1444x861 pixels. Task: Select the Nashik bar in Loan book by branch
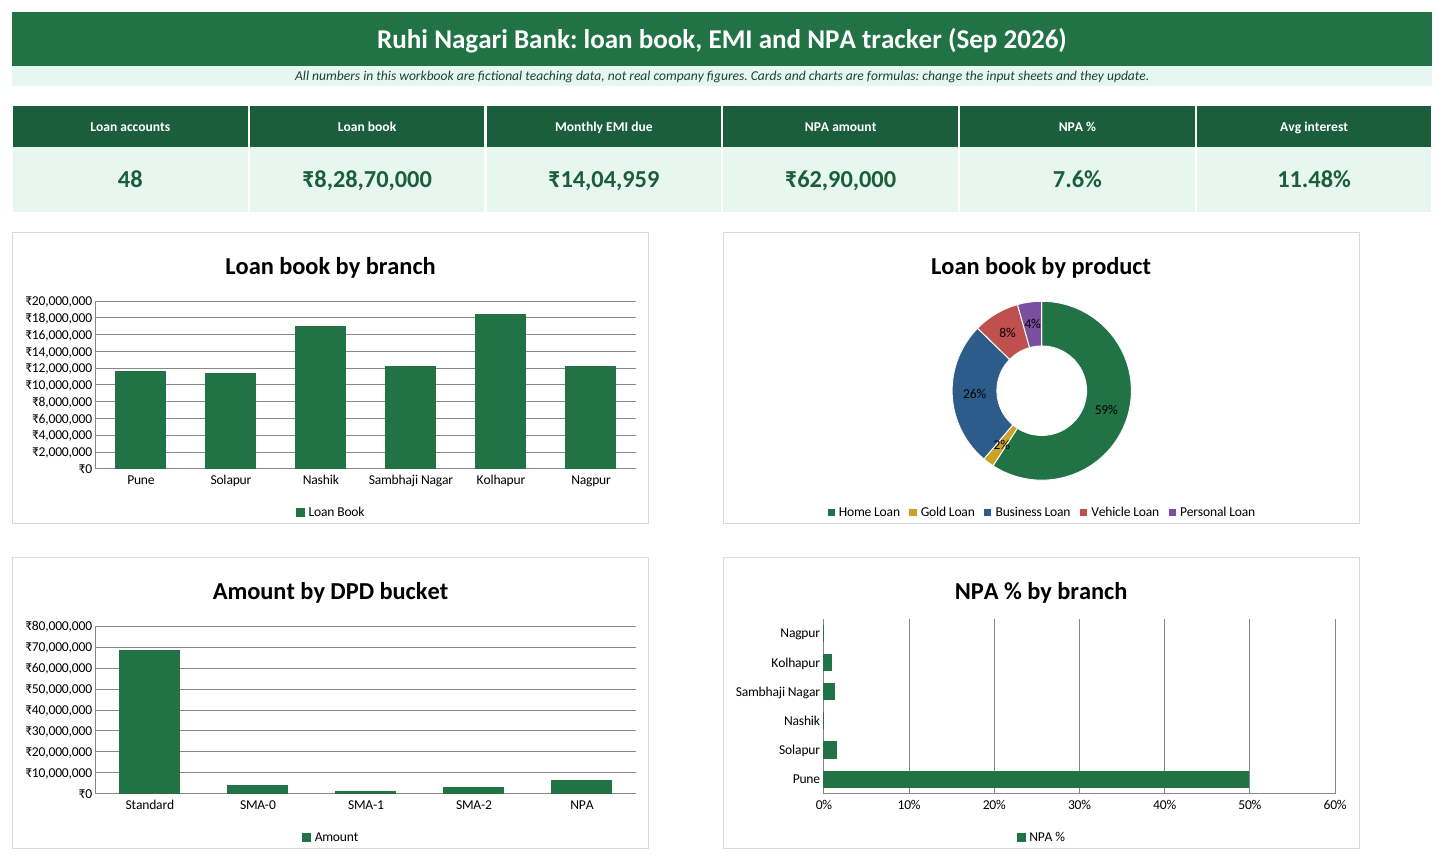320,397
